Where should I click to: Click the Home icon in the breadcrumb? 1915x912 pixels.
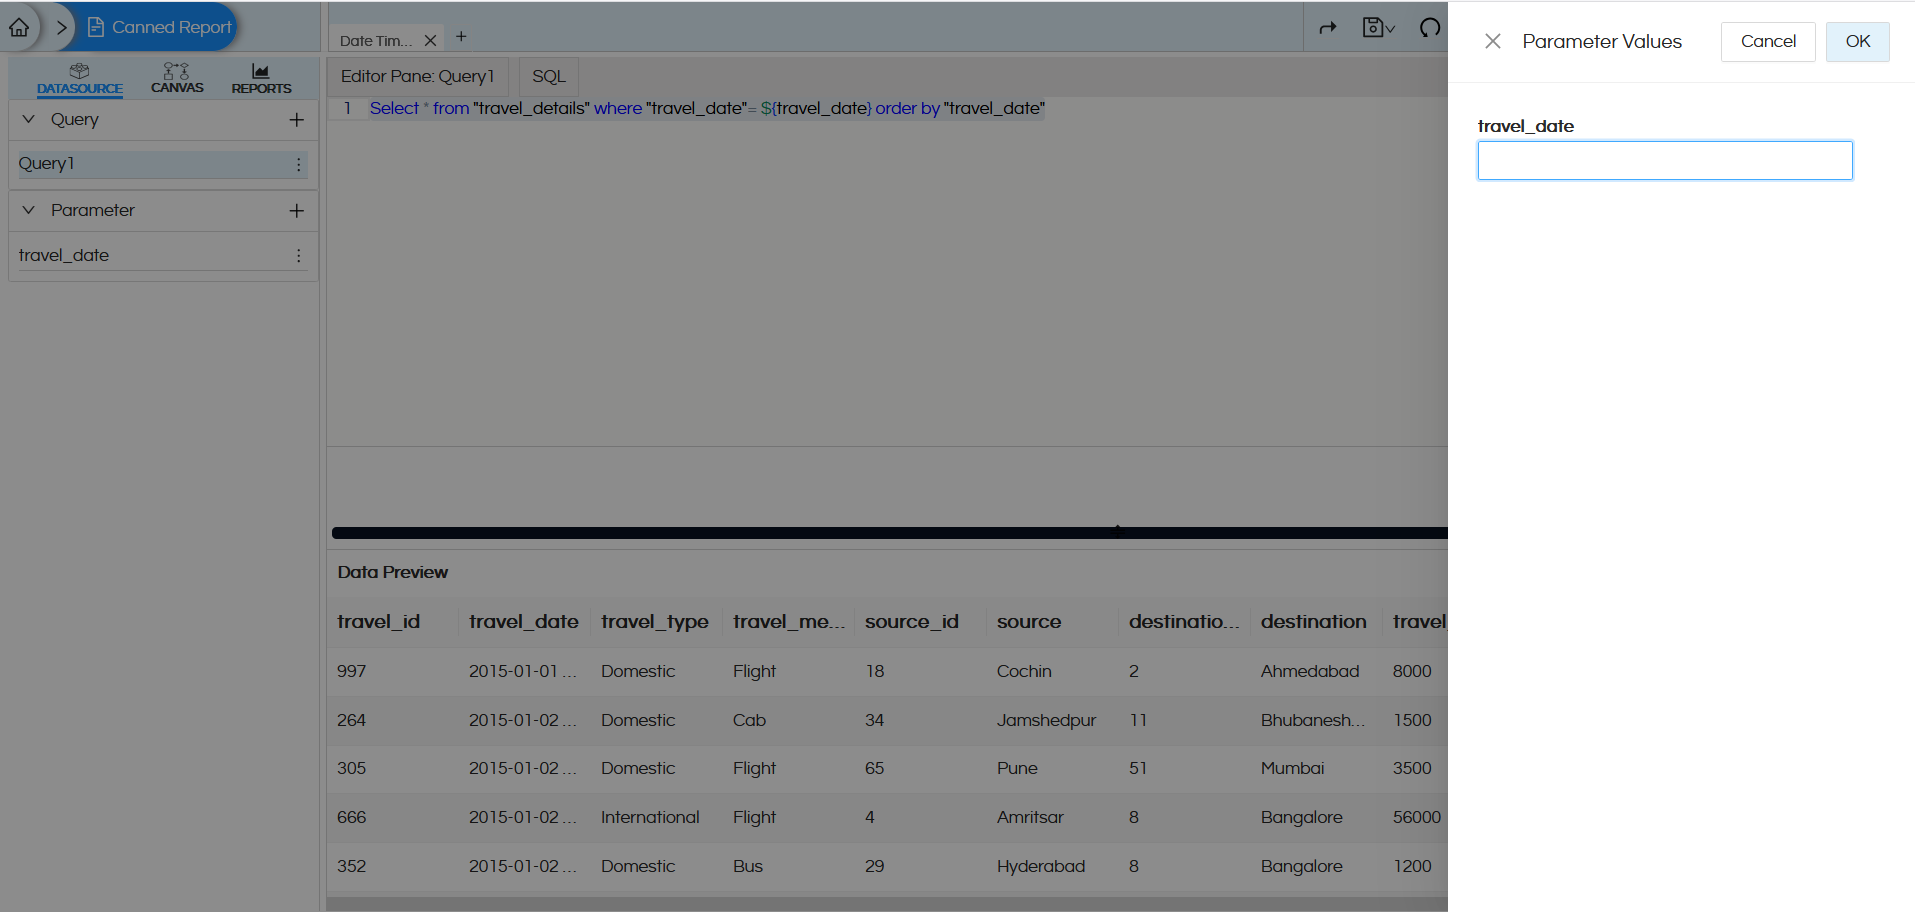tap(18, 27)
